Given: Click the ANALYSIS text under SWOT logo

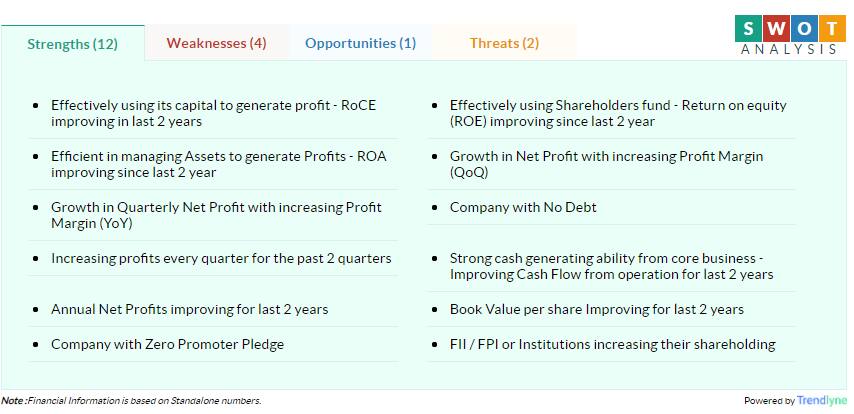Looking at the screenshot, I should (789, 49).
